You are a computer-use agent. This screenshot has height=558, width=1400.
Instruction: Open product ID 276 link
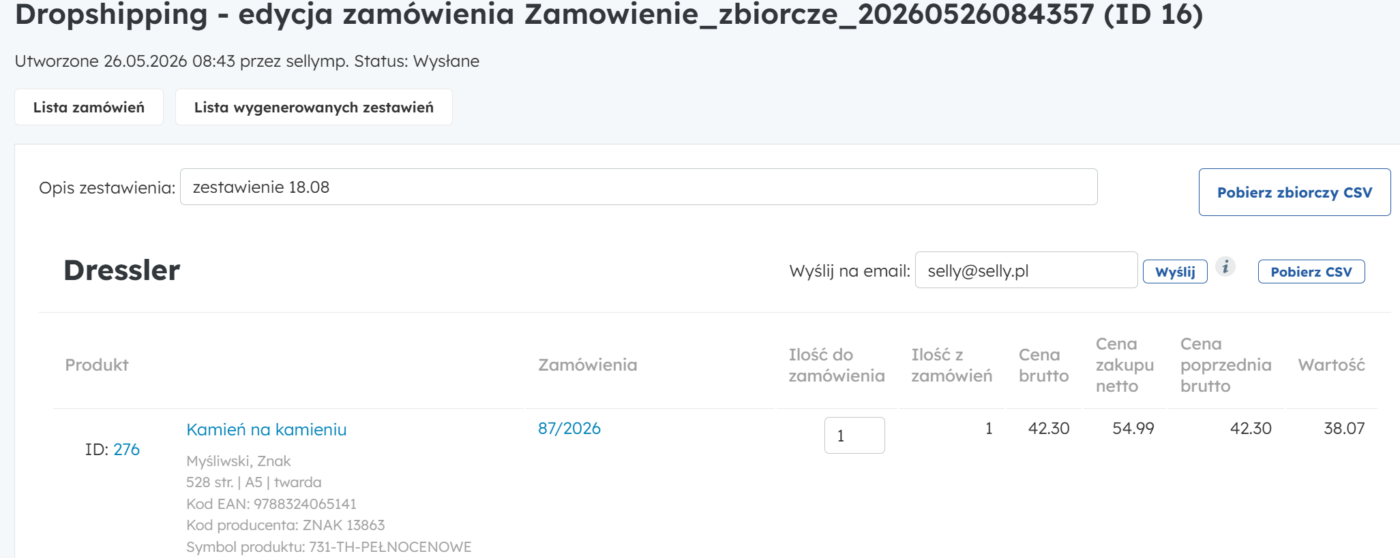coord(126,450)
